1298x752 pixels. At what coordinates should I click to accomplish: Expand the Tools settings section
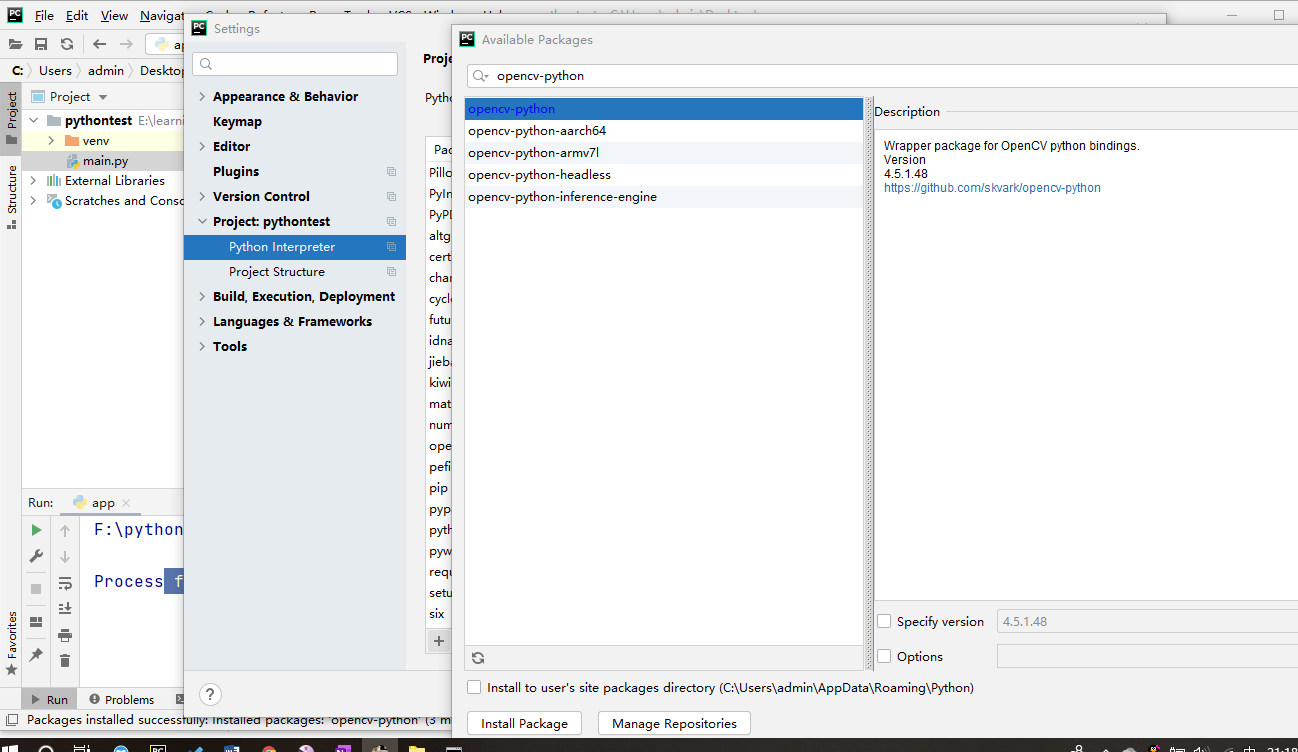[x=202, y=346]
